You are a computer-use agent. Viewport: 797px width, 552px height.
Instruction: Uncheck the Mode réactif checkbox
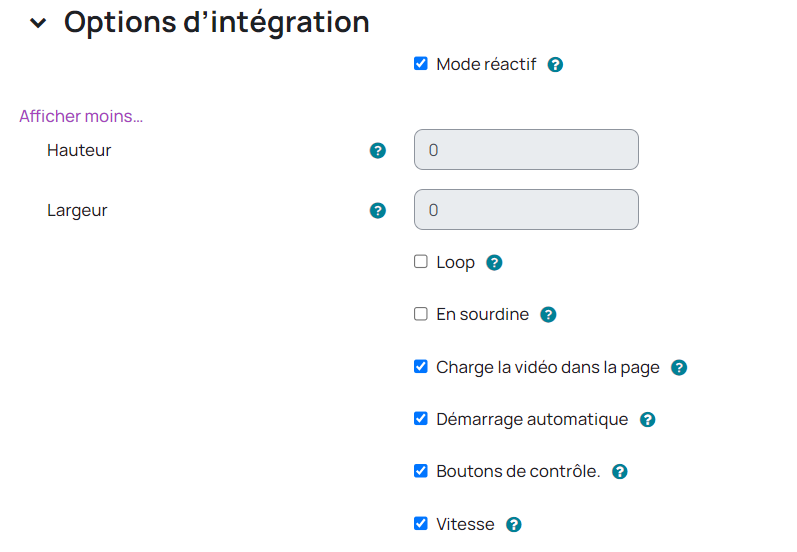(x=421, y=64)
